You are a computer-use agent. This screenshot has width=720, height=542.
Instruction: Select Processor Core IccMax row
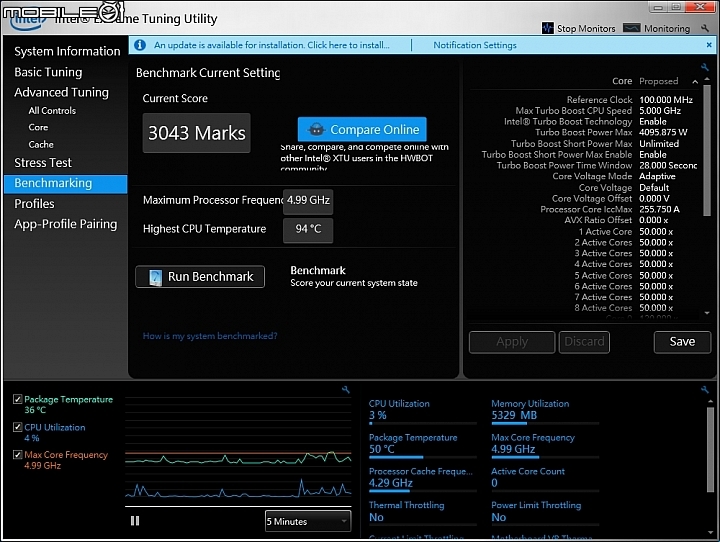[x=610, y=209]
